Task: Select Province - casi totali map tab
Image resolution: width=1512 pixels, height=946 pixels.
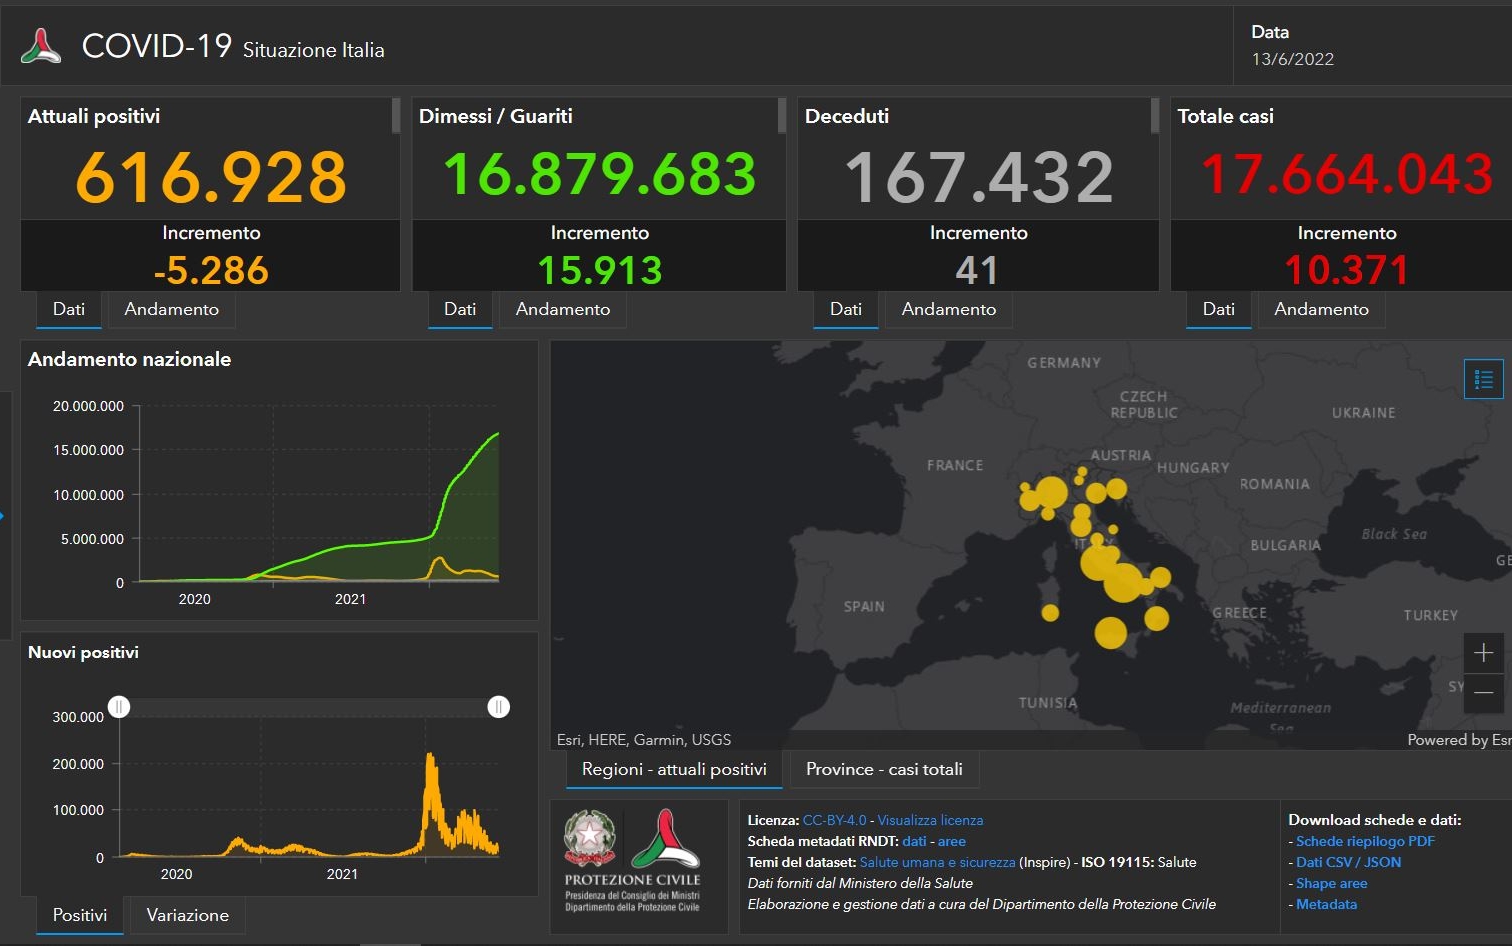Action: point(884,769)
